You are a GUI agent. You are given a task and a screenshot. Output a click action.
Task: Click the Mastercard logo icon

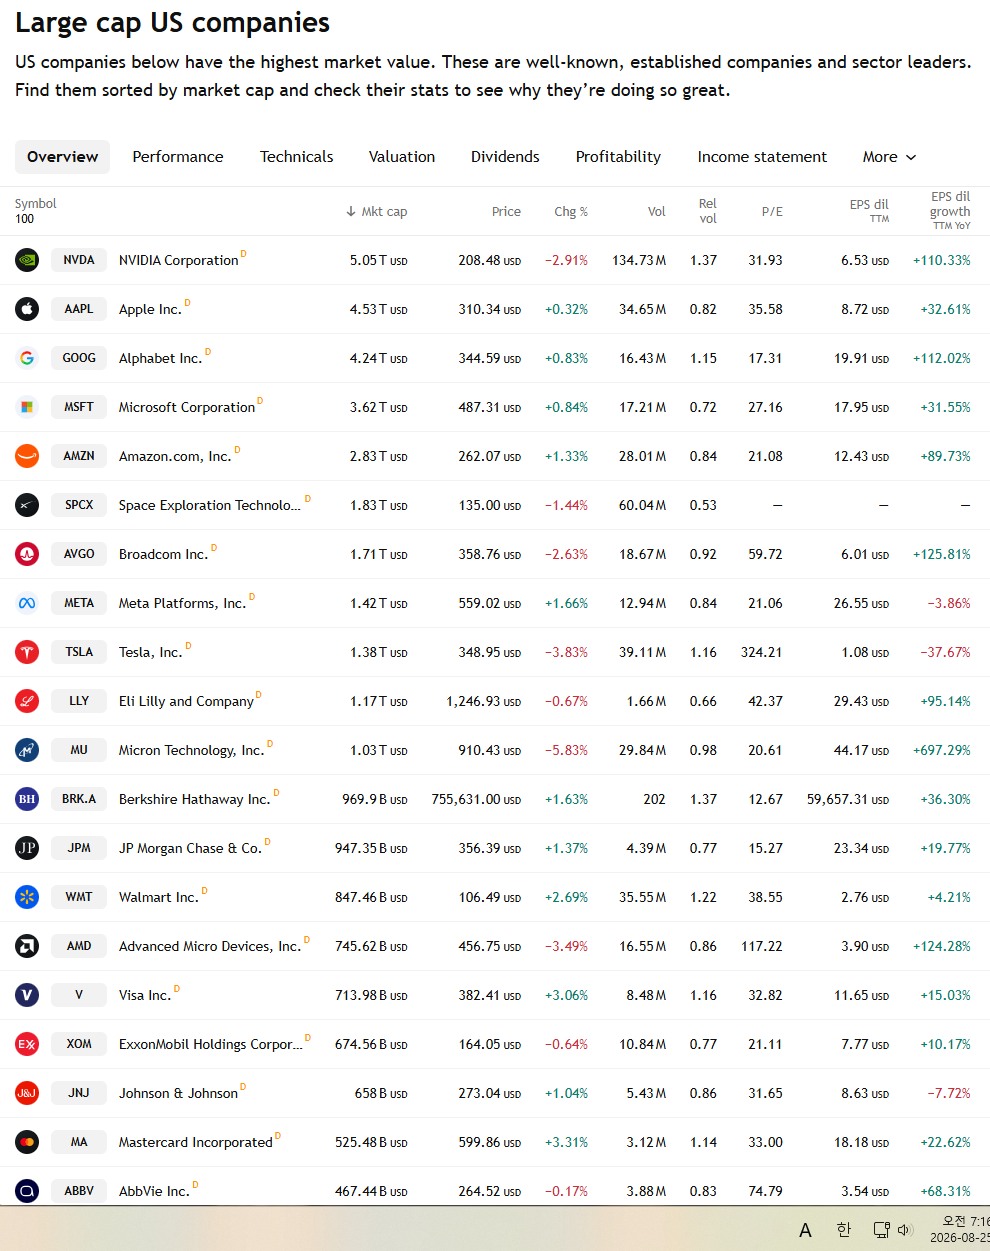[27, 1142]
